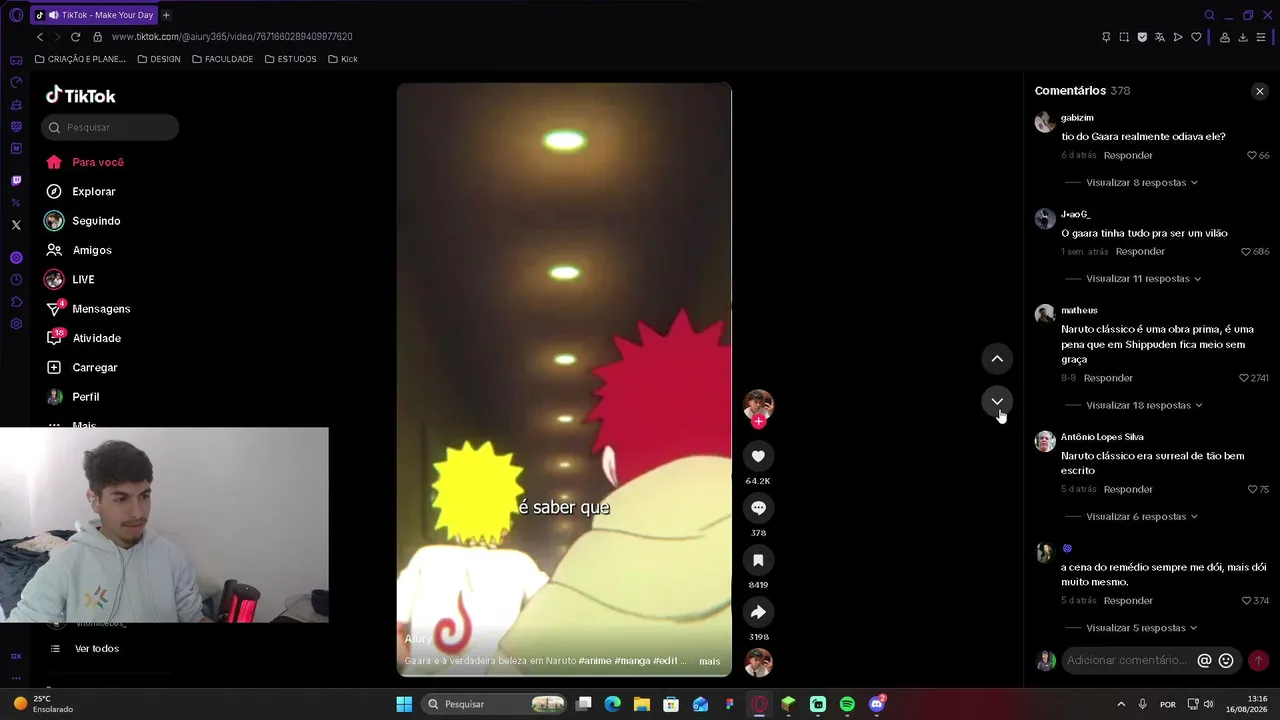Screen dimensions: 1280x720
Task: Open Opera sidebar settings gear
Action: point(16,324)
